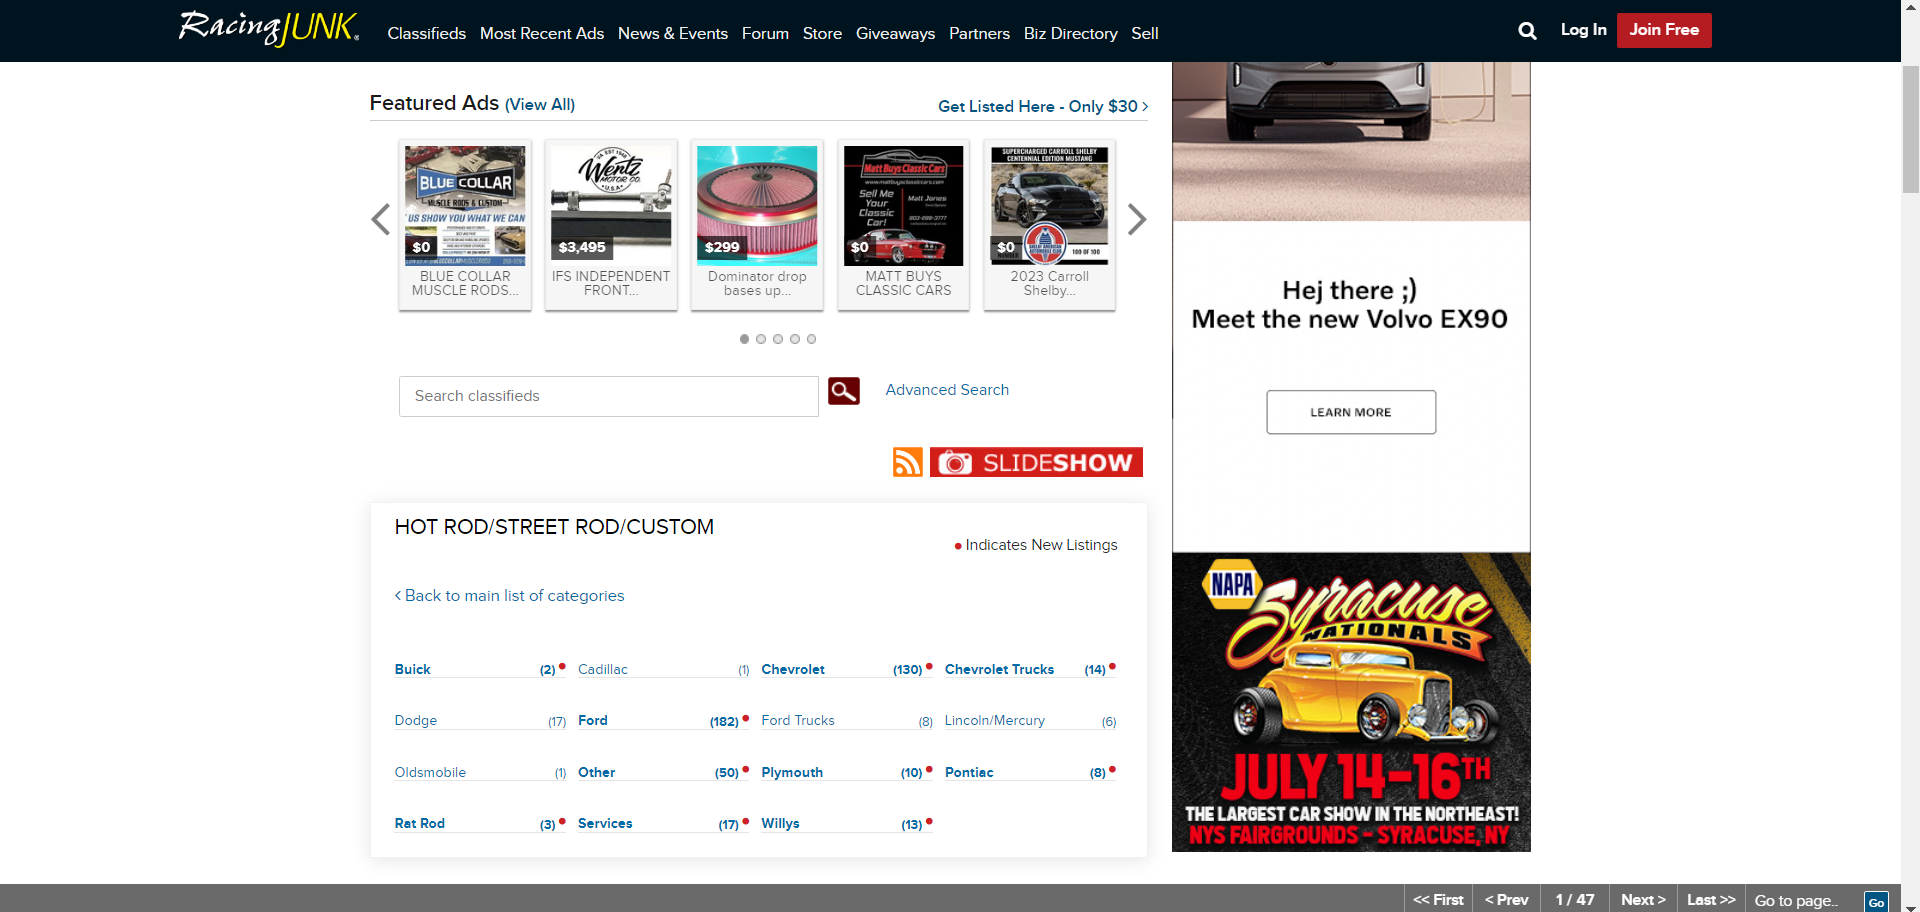Open Willys category
1920x912 pixels.
click(780, 823)
